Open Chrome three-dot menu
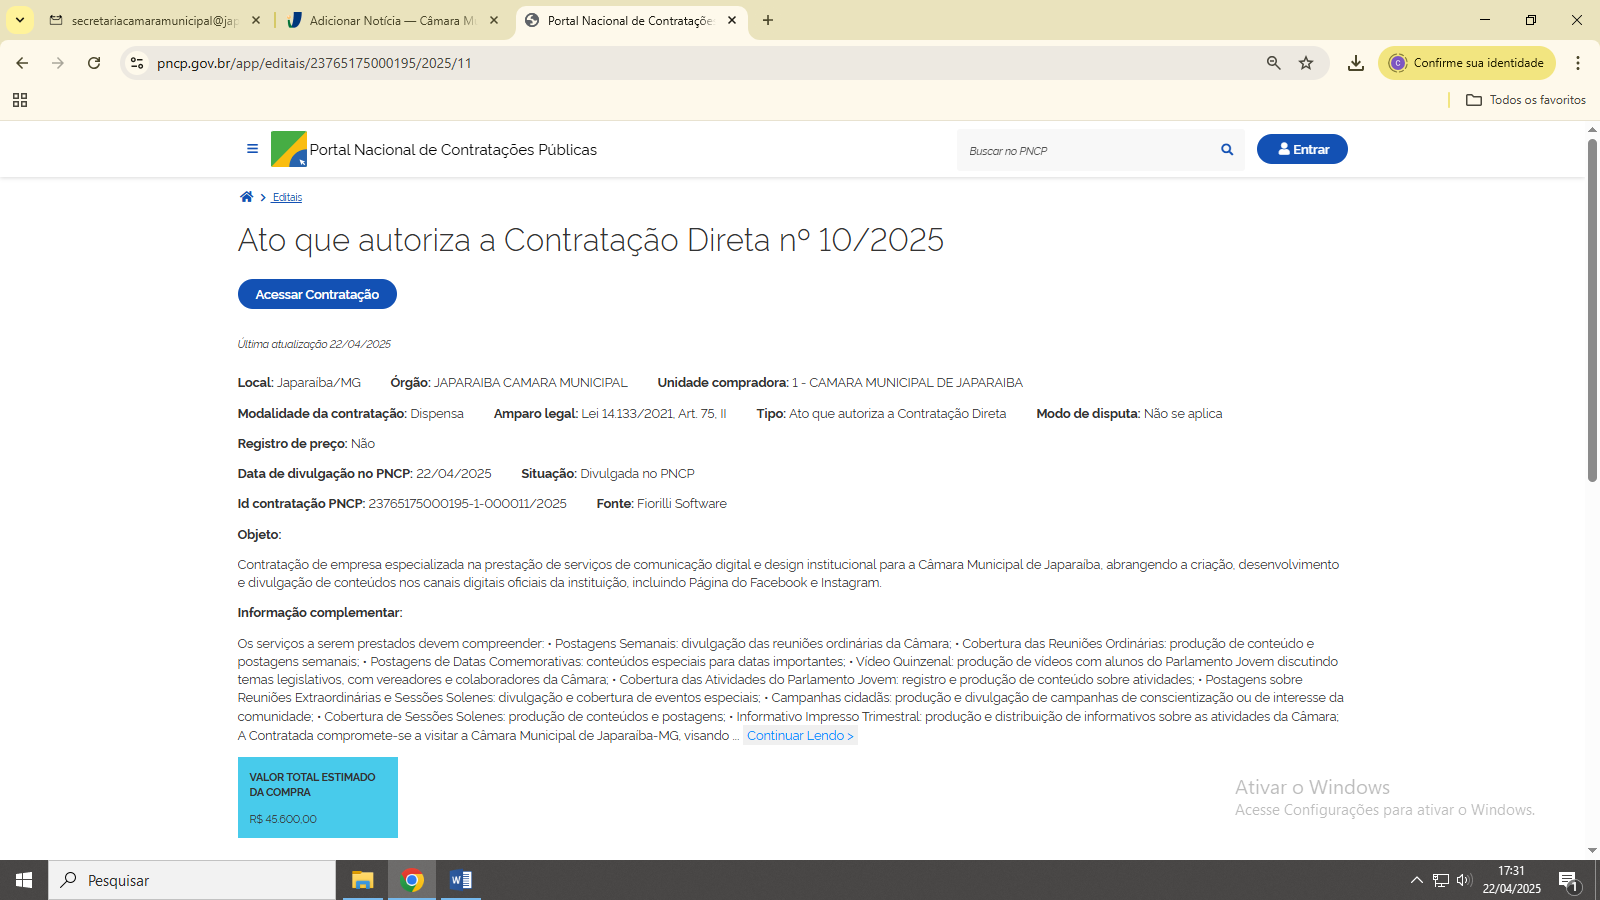Image resolution: width=1600 pixels, height=900 pixels. (x=1578, y=63)
